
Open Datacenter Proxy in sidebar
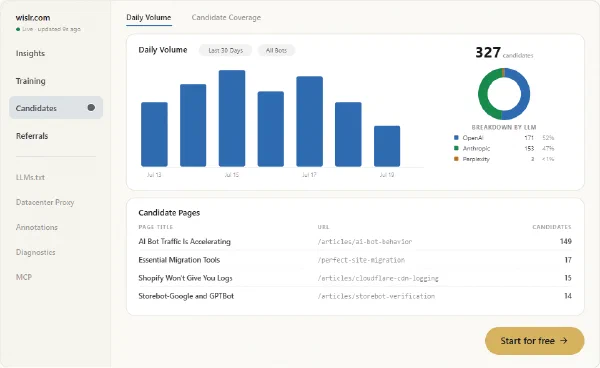pos(45,202)
